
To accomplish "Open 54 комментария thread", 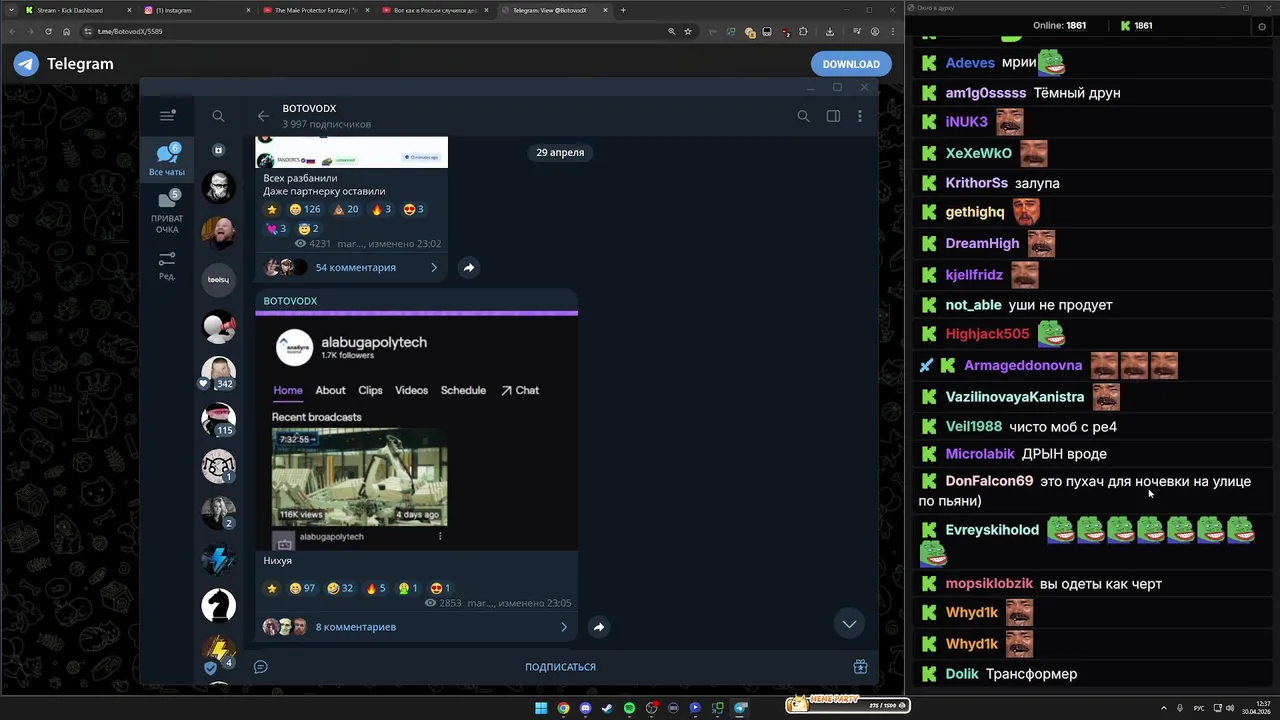I will pyautogui.click(x=356, y=267).
